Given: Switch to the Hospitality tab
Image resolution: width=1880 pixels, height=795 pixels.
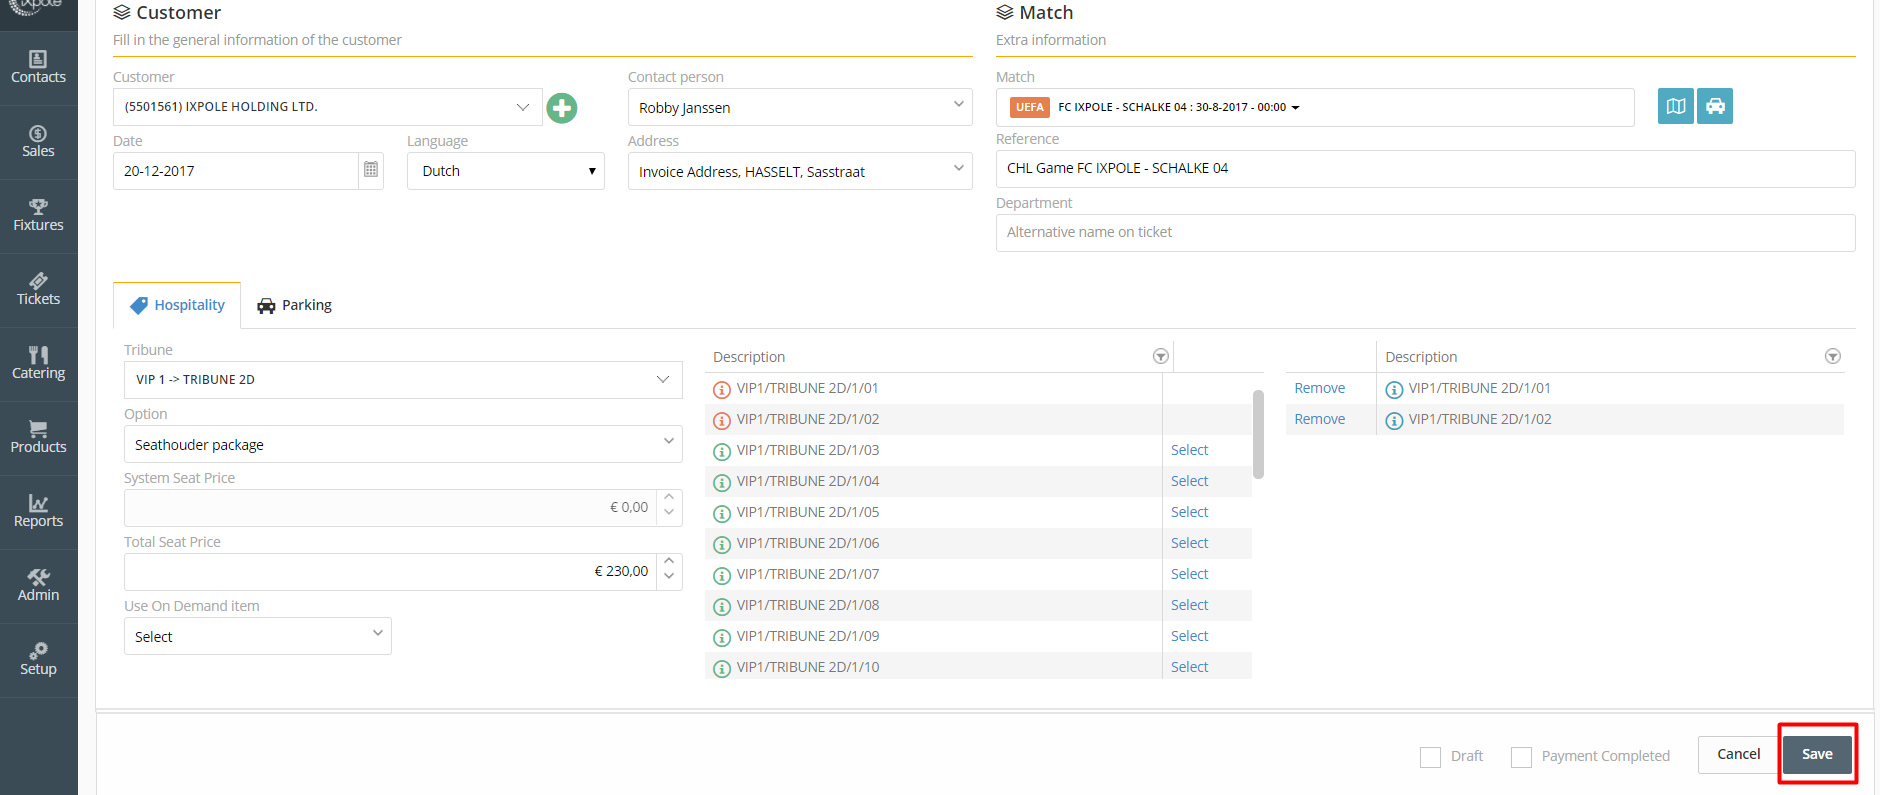Looking at the screenshot, I should tap(177, 305).
